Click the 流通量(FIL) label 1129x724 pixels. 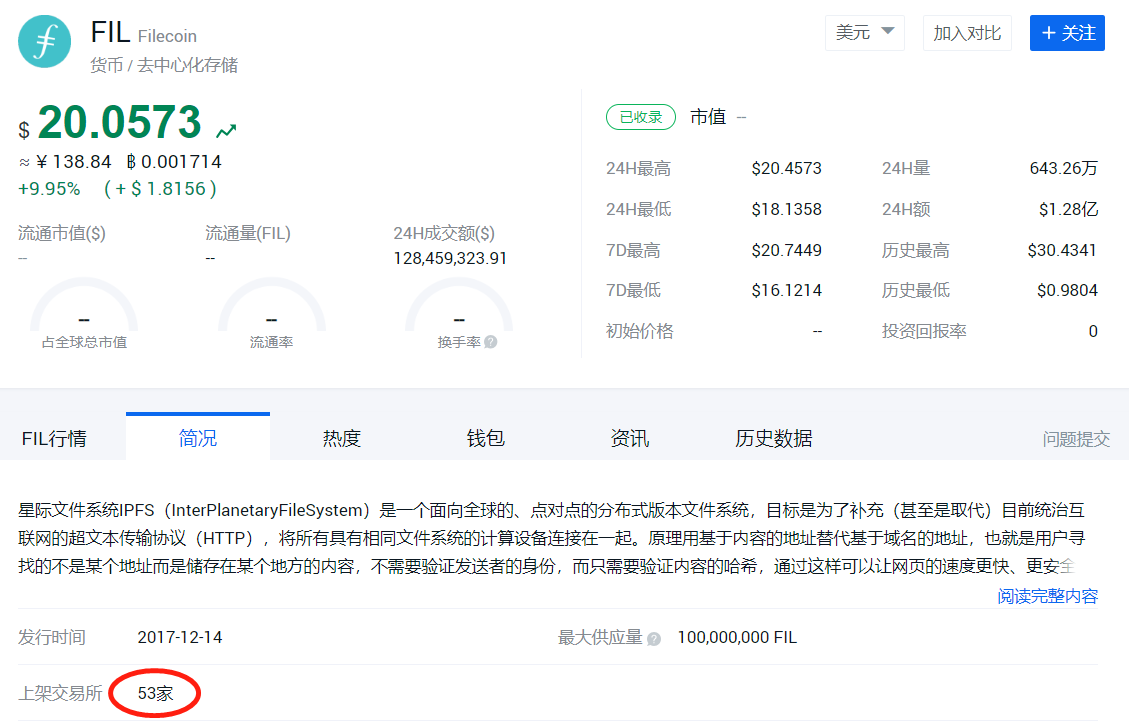coord(248,233)
